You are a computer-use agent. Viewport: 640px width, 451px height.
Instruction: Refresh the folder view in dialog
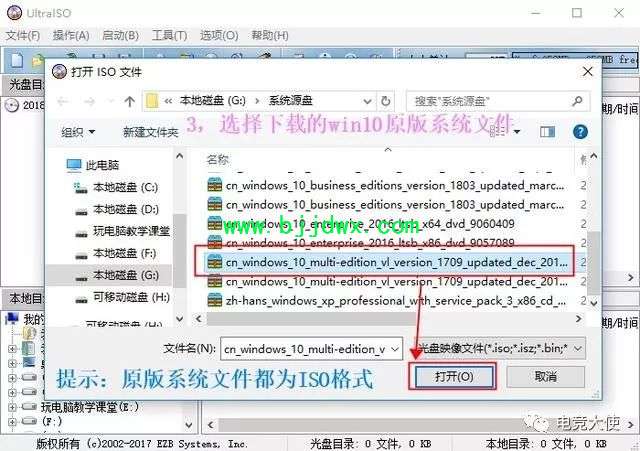(x=385, y=101)
